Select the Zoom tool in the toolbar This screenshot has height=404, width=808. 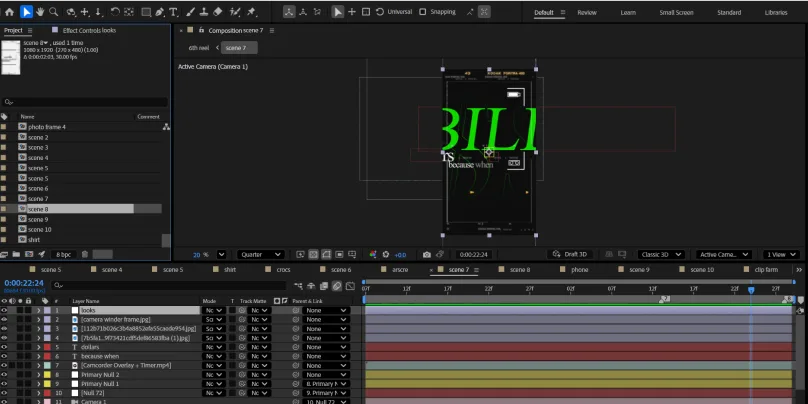pos(54,12)
